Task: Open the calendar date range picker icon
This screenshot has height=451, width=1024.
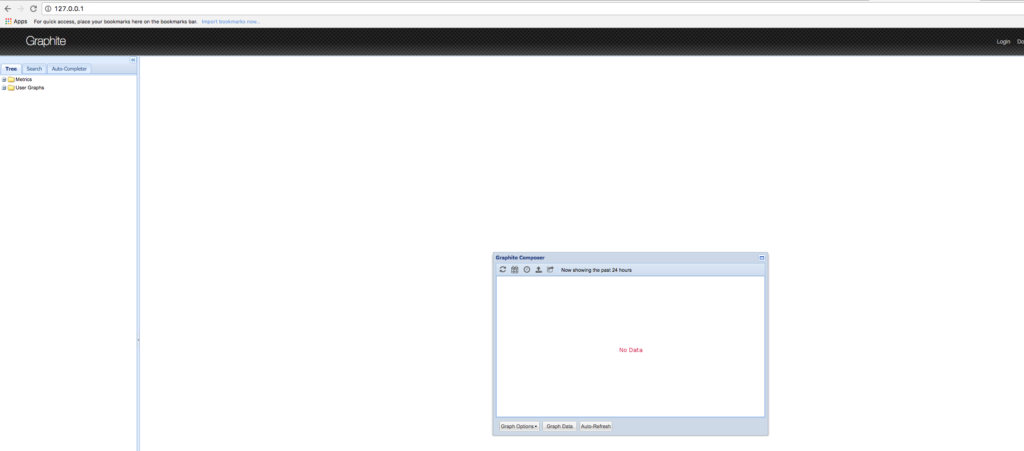Action: tap(515, 270)
